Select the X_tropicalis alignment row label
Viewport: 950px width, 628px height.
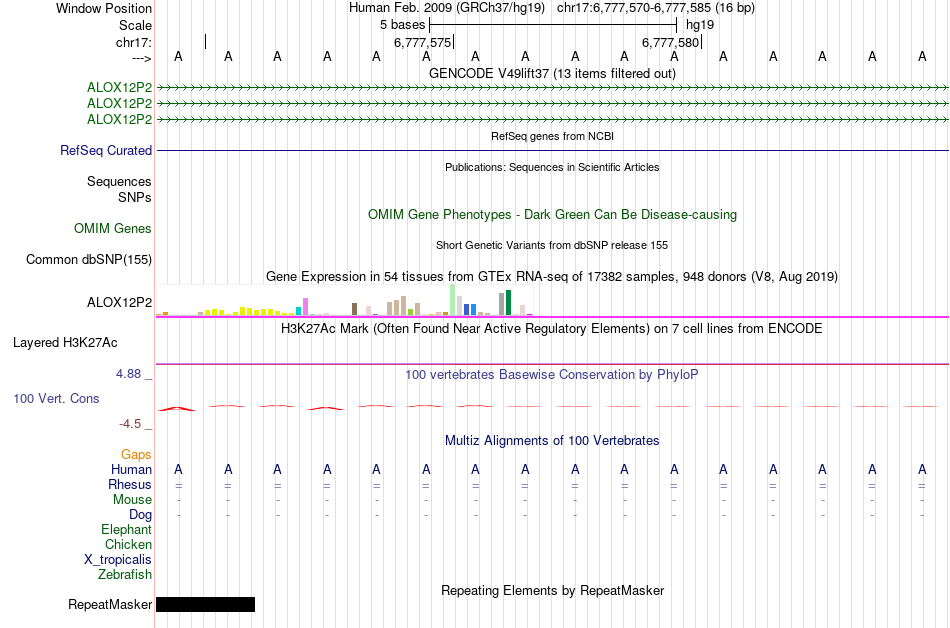click(118, 560)
